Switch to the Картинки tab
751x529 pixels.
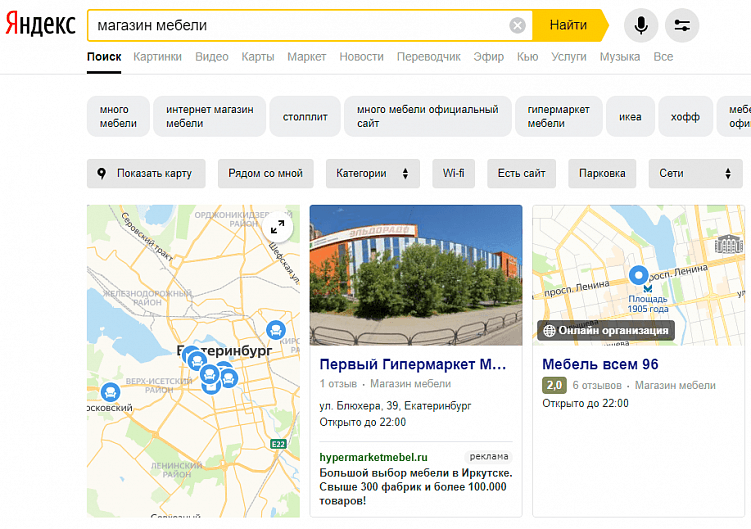point(158,57)
